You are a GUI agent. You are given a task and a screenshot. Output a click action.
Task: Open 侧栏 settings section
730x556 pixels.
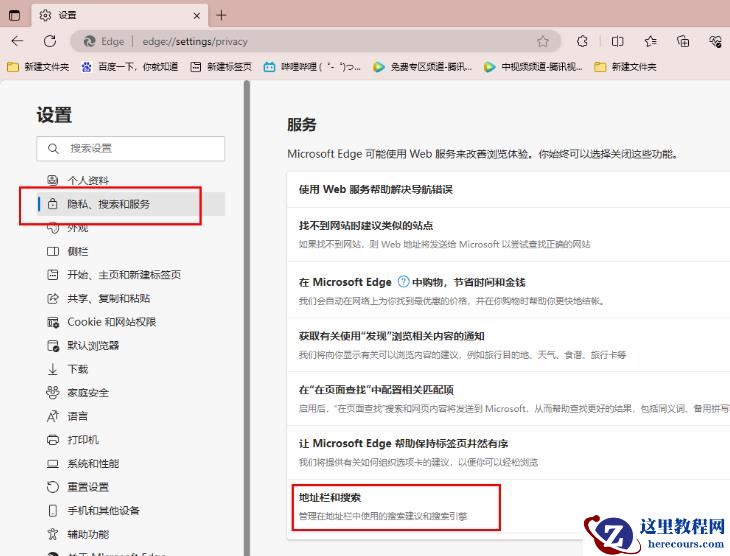pyautogui.click(x=131, y=251)
